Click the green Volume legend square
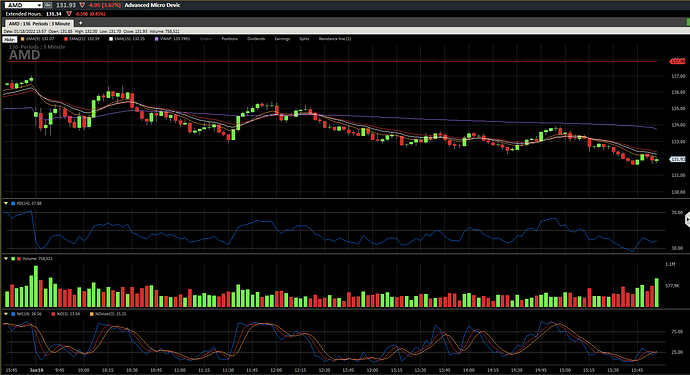 pyautogui.click(x=13, y=259)
